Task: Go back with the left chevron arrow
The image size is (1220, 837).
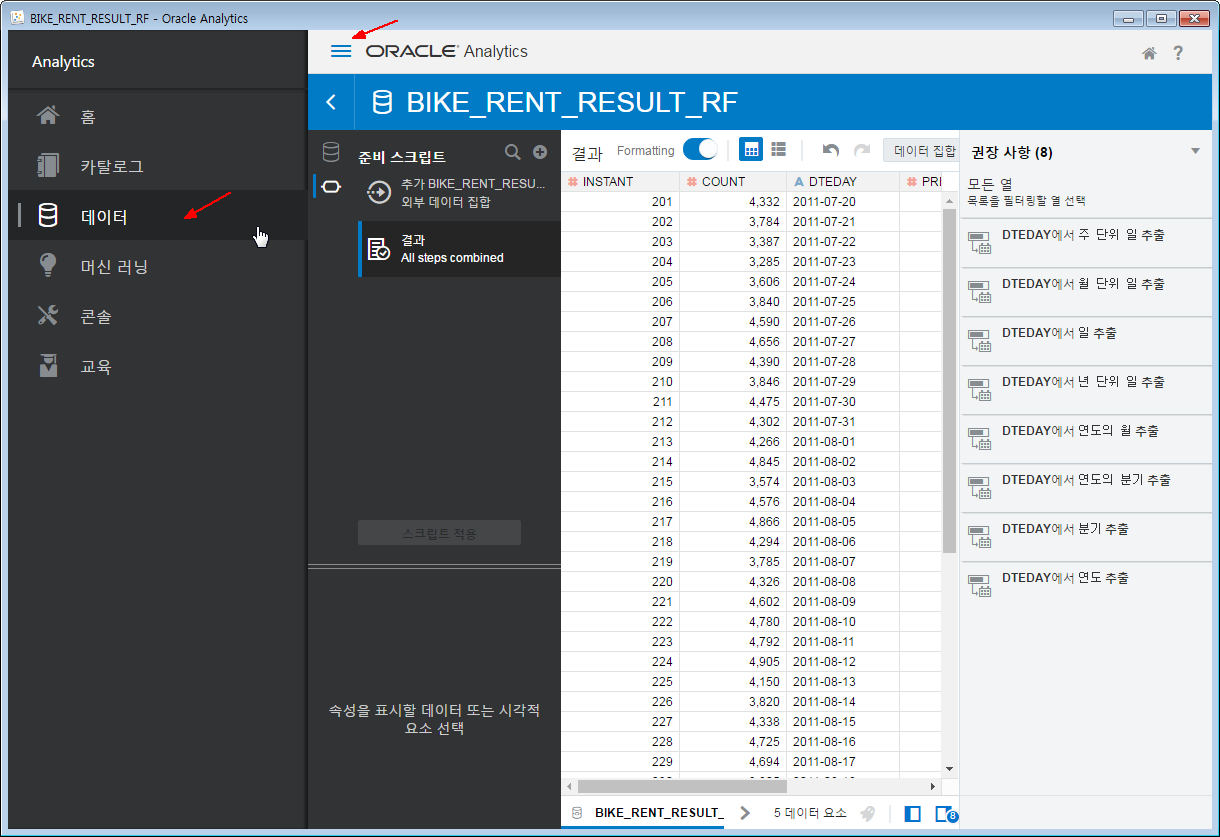Action: (331, 102)
